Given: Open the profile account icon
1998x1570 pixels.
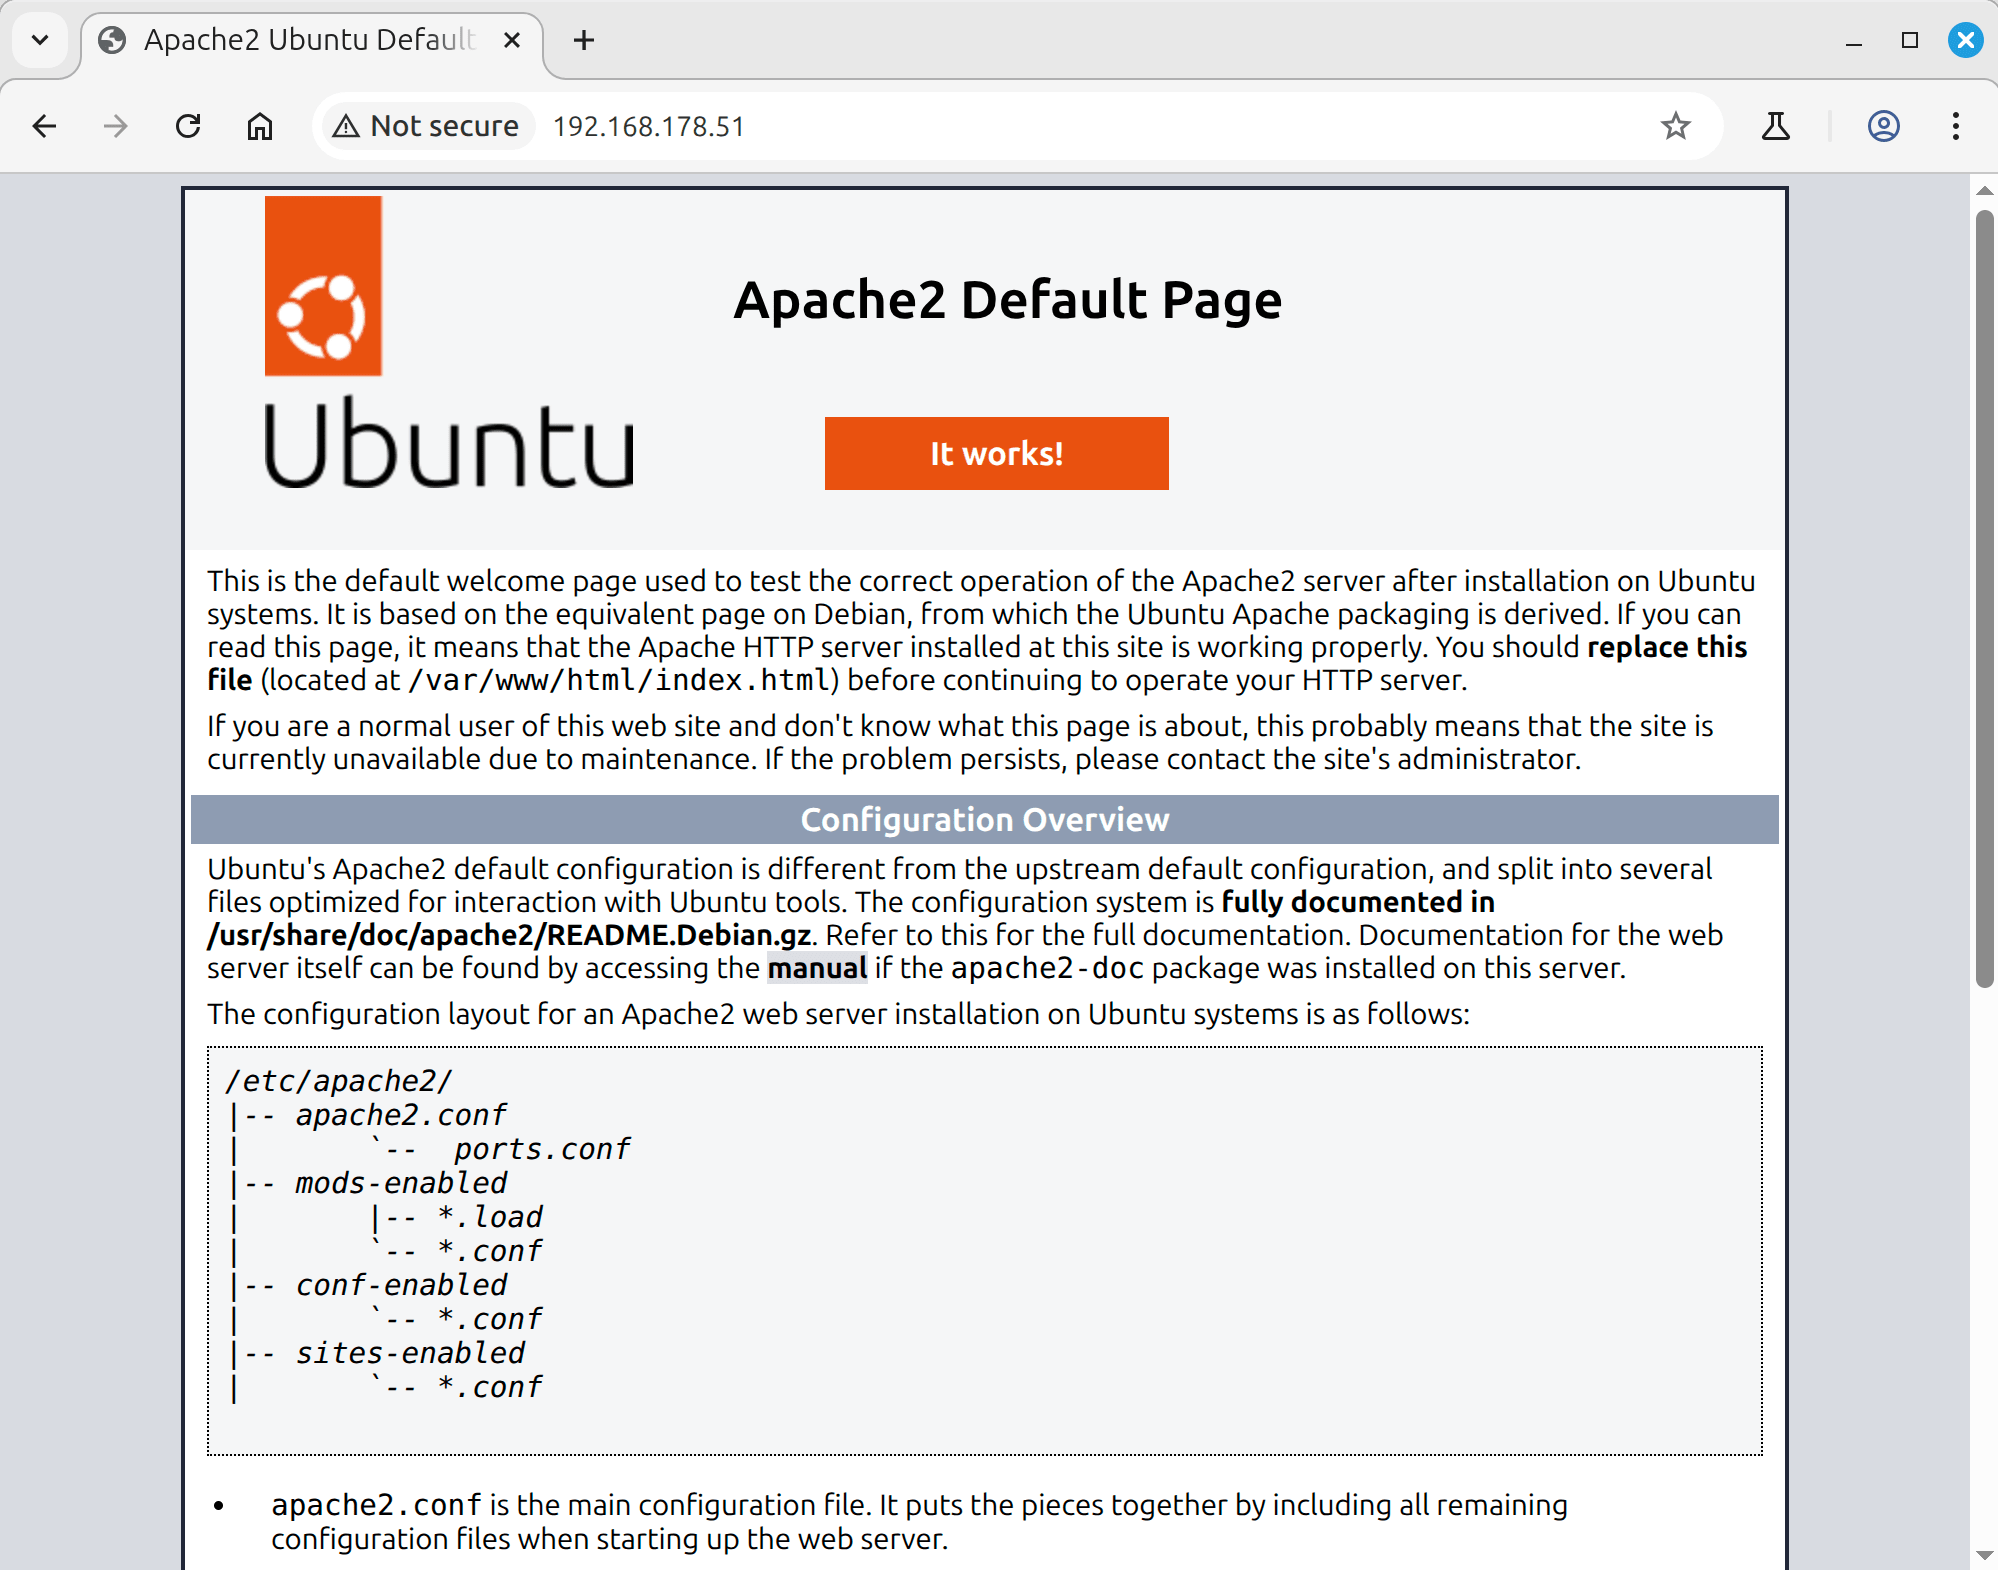Looking at the screenshot, I should (1883, 126).
